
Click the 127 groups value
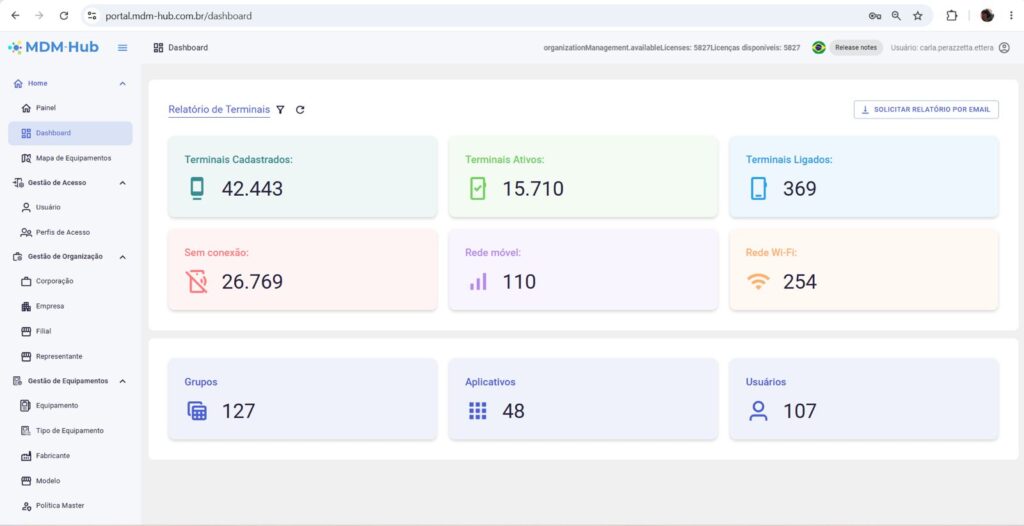coord(238,411)
